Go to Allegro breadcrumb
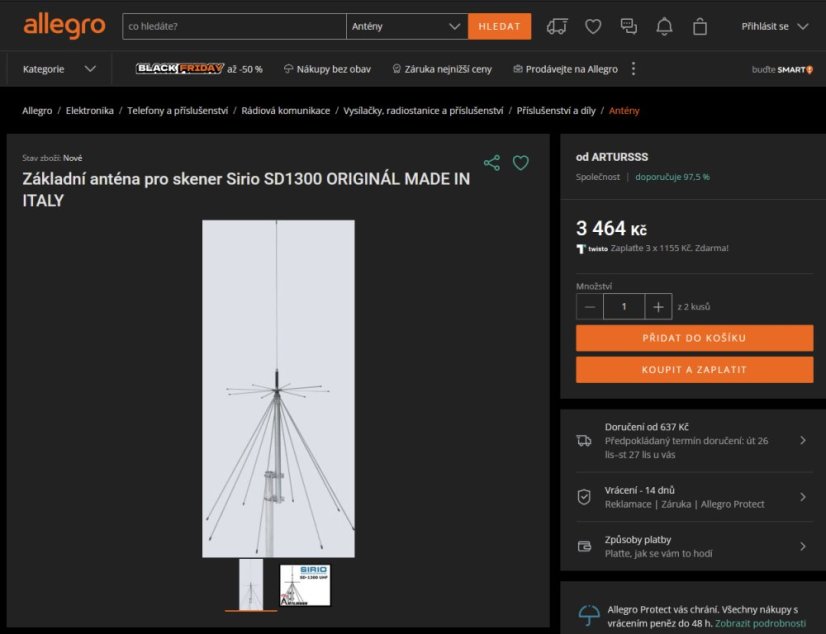The image size is (826, 634). pos(37,111)
